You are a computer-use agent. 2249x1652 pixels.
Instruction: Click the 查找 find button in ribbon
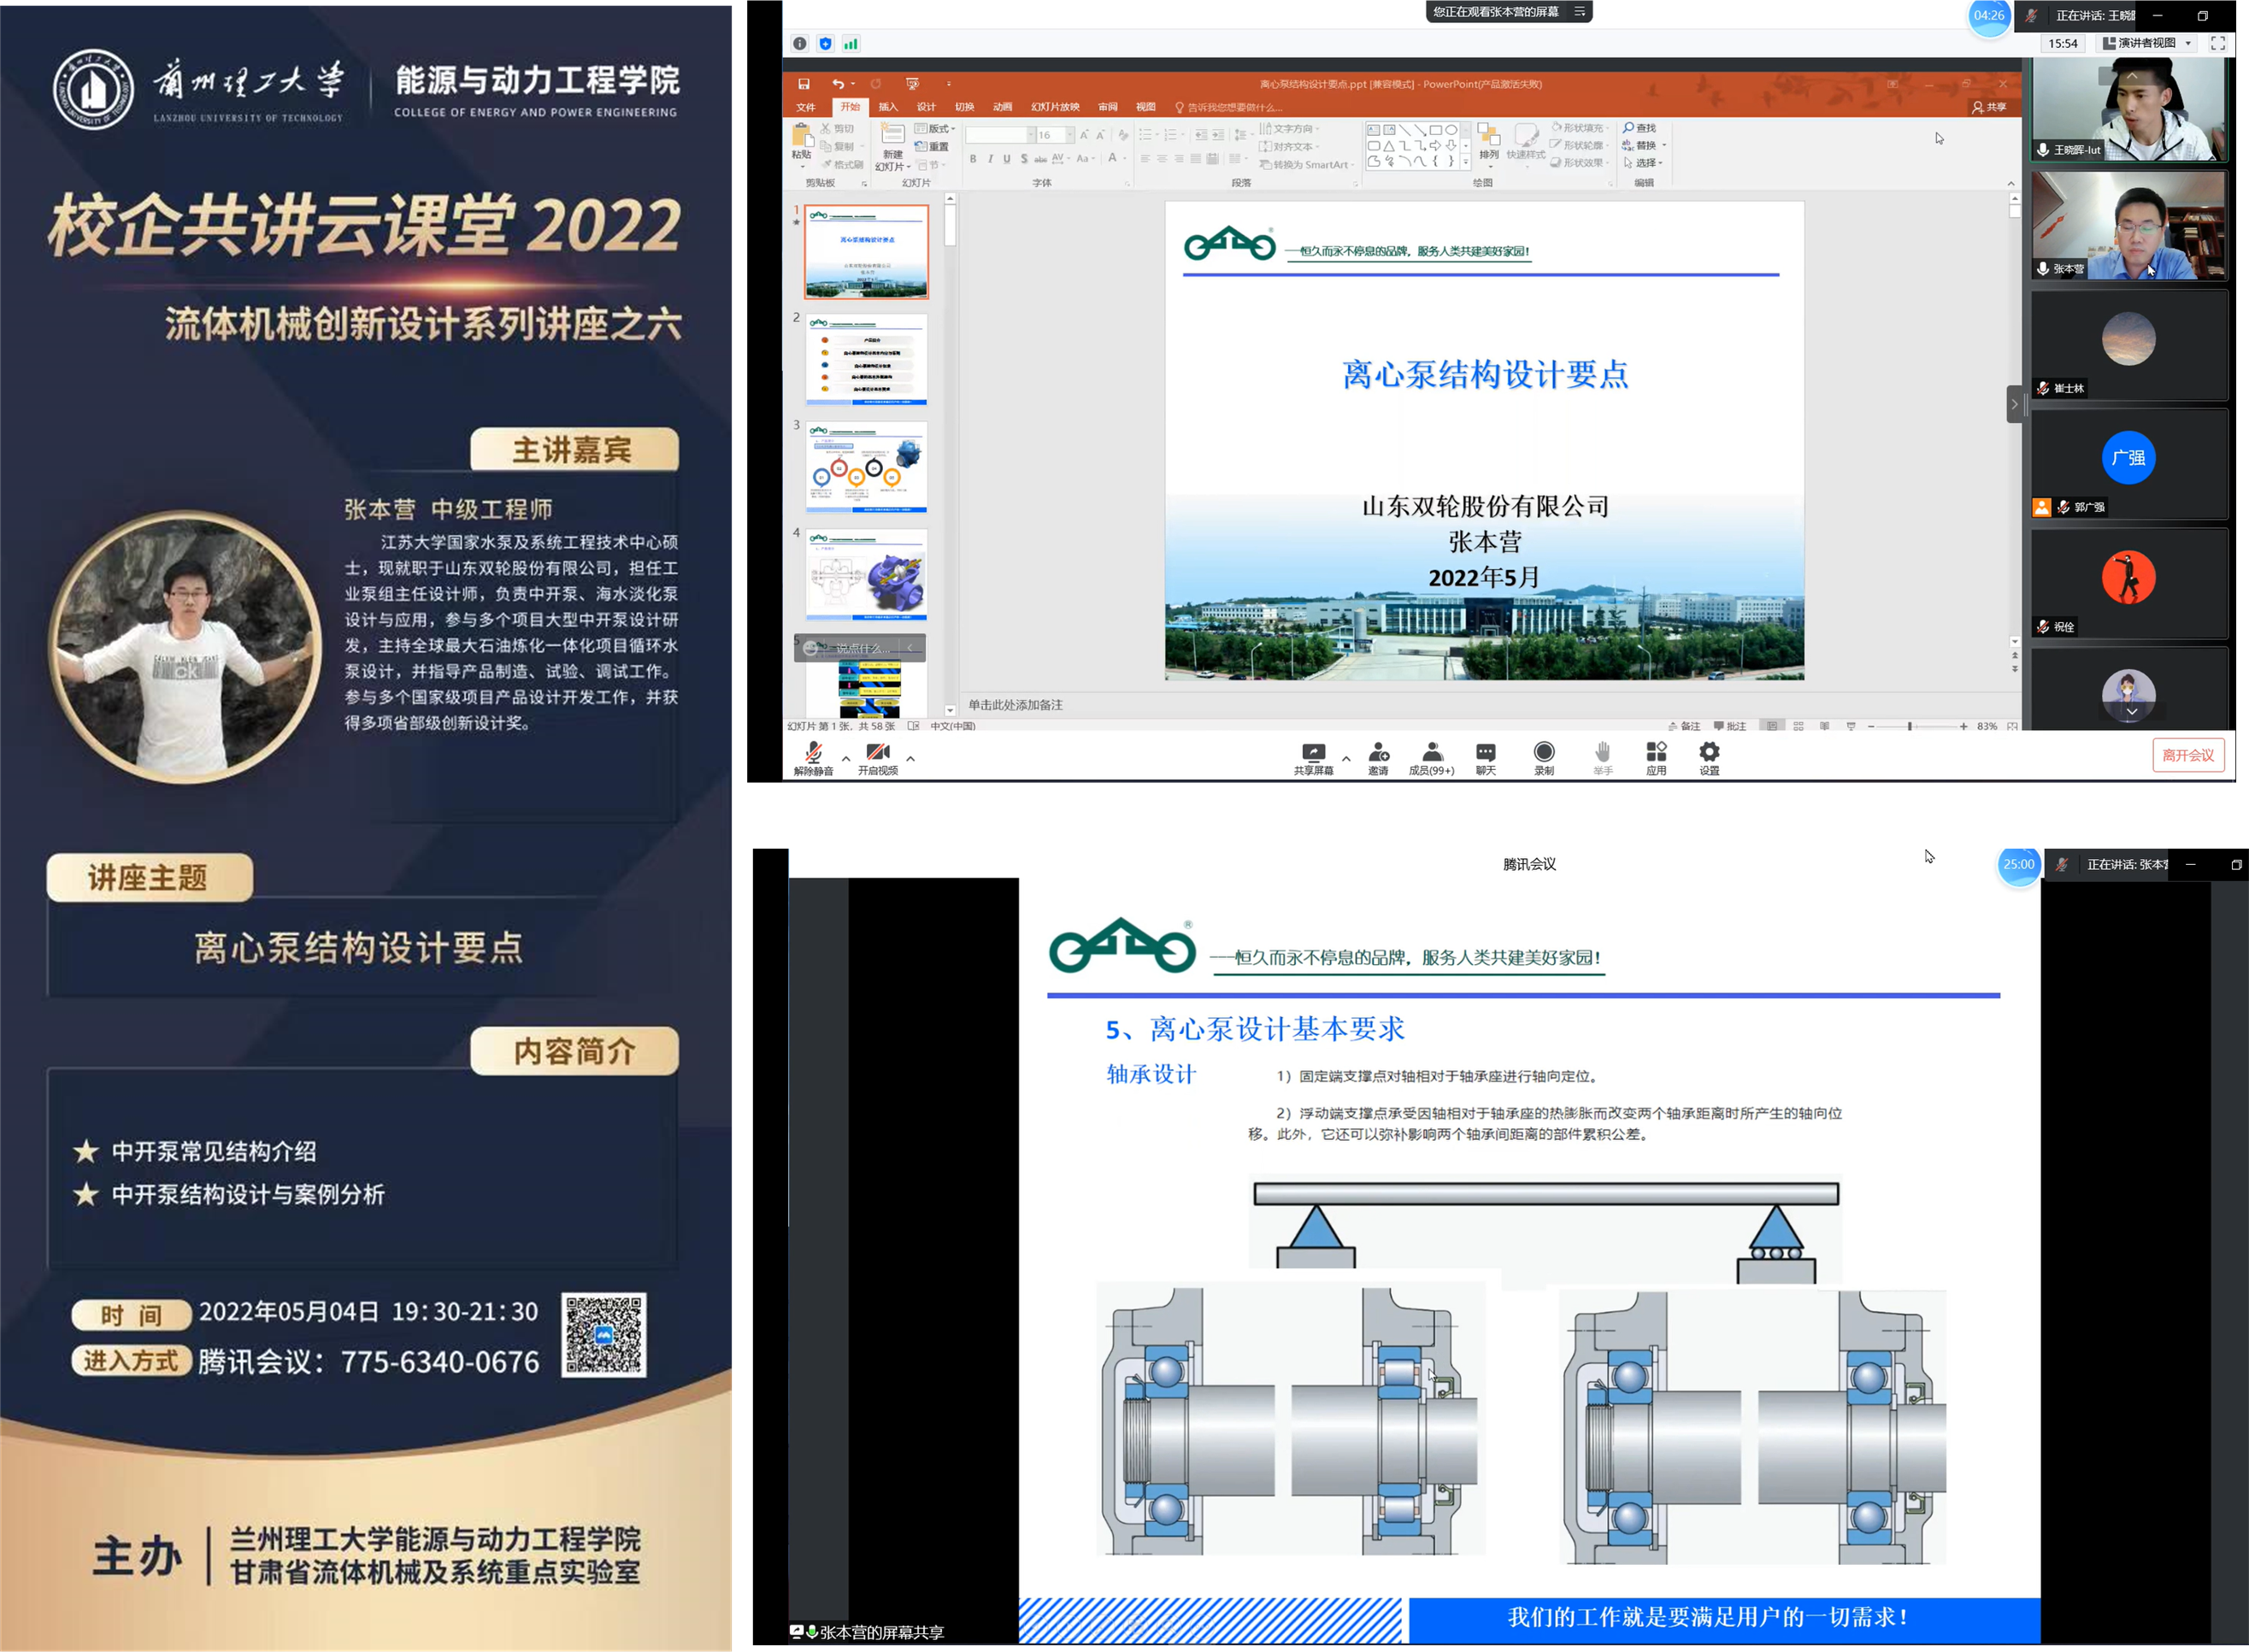click(1640, 128)
